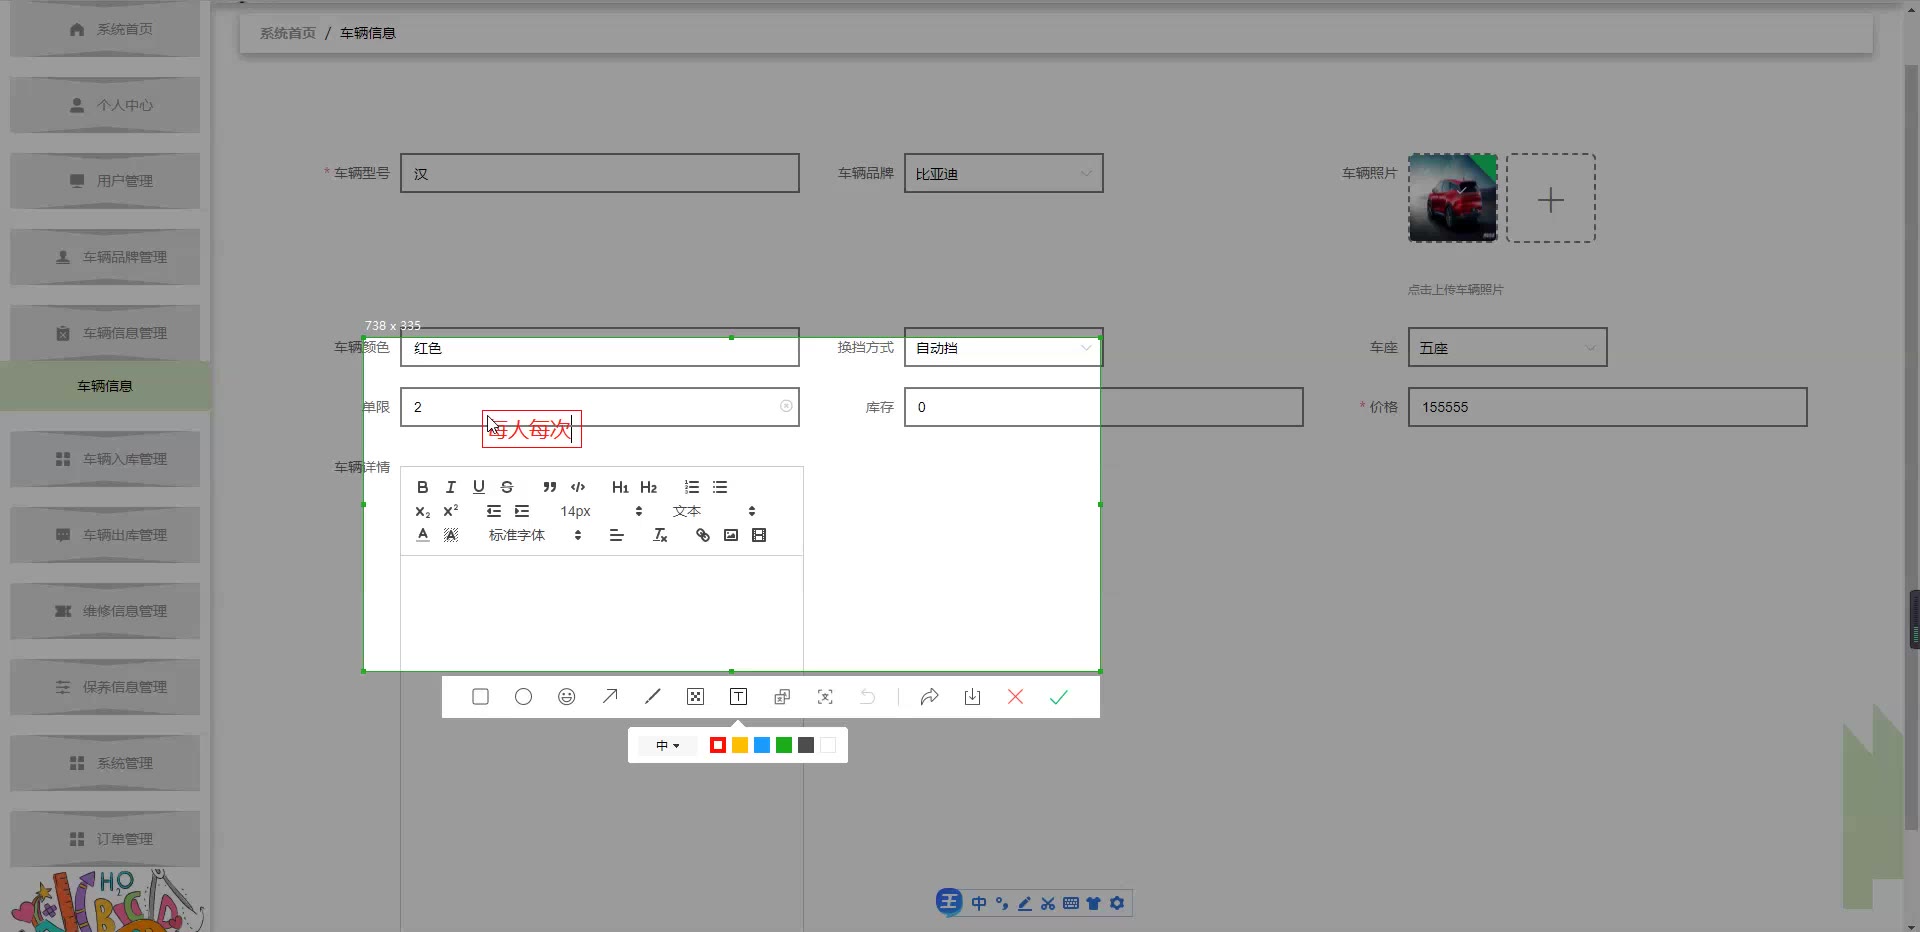Apply Heading 2 style in editor
Viewport: 1920px width, 932px height.
[x=648, y=487]
